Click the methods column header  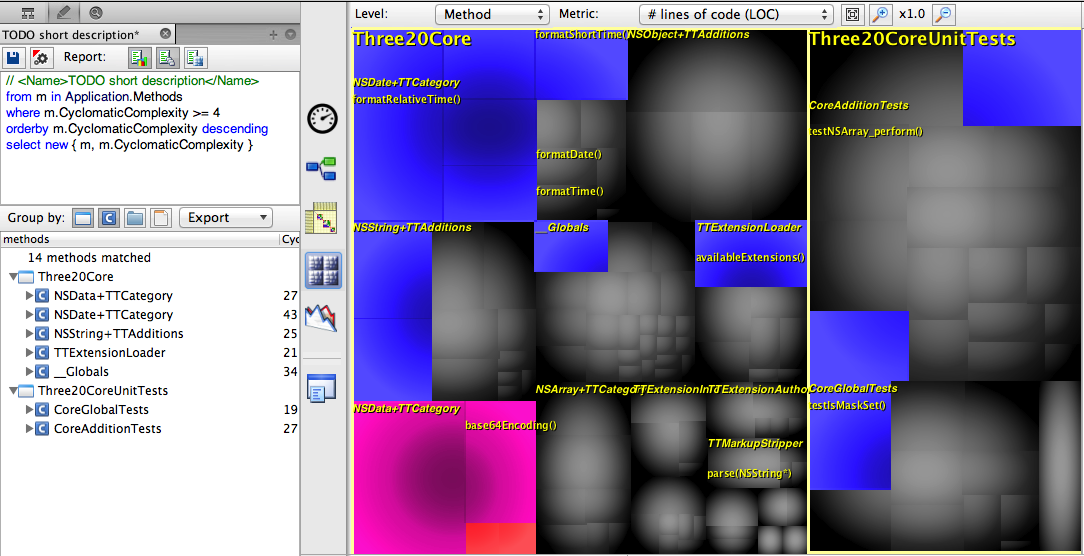(139, 239)
